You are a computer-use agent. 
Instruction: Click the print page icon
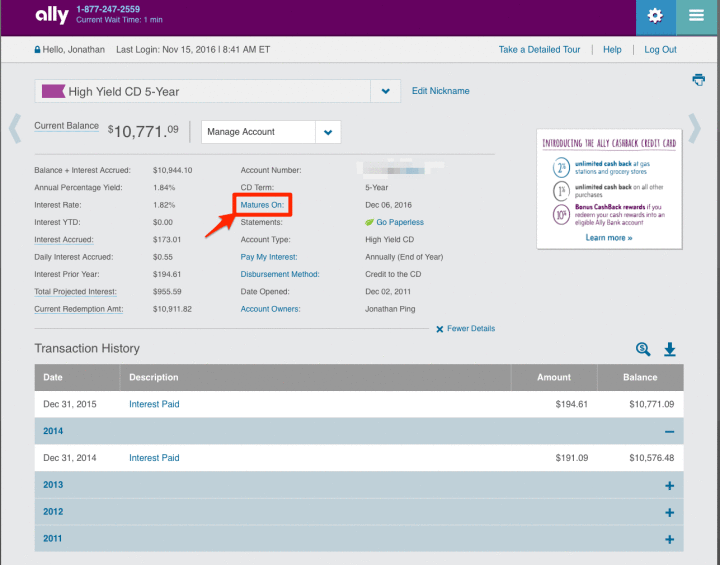coord(698,80)
